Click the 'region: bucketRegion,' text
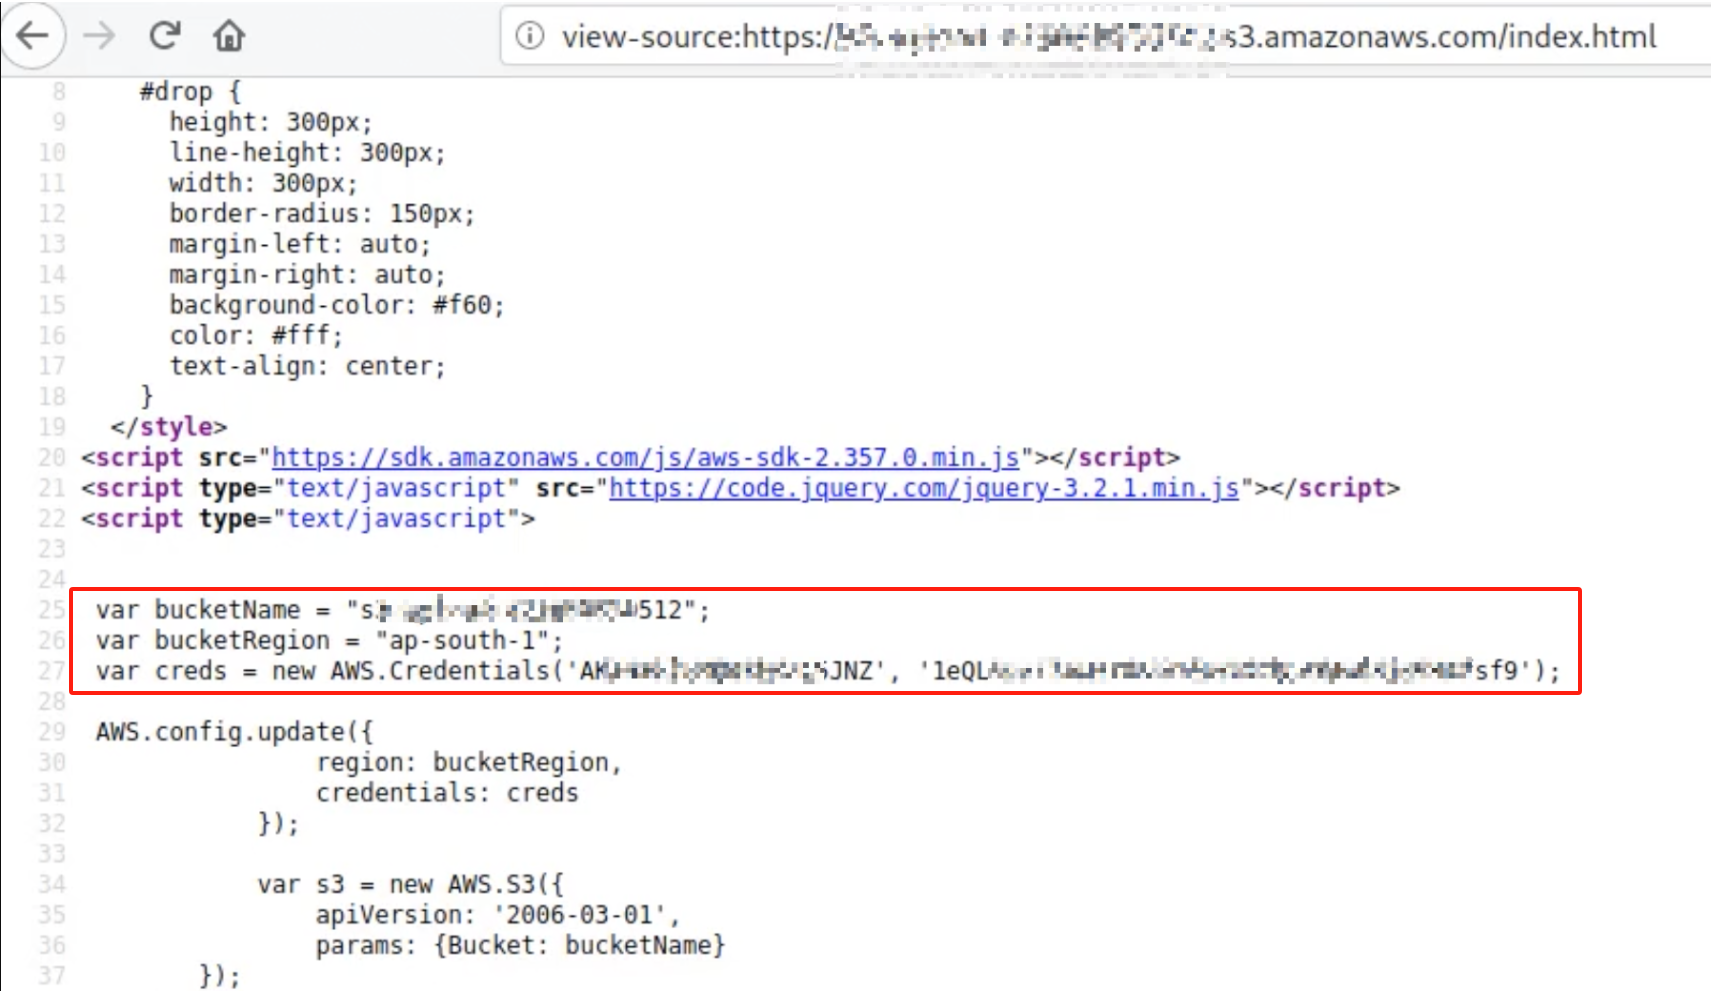Image resolution: width=1711 pixels, height=991 pixels. click(x=469, y=763)
